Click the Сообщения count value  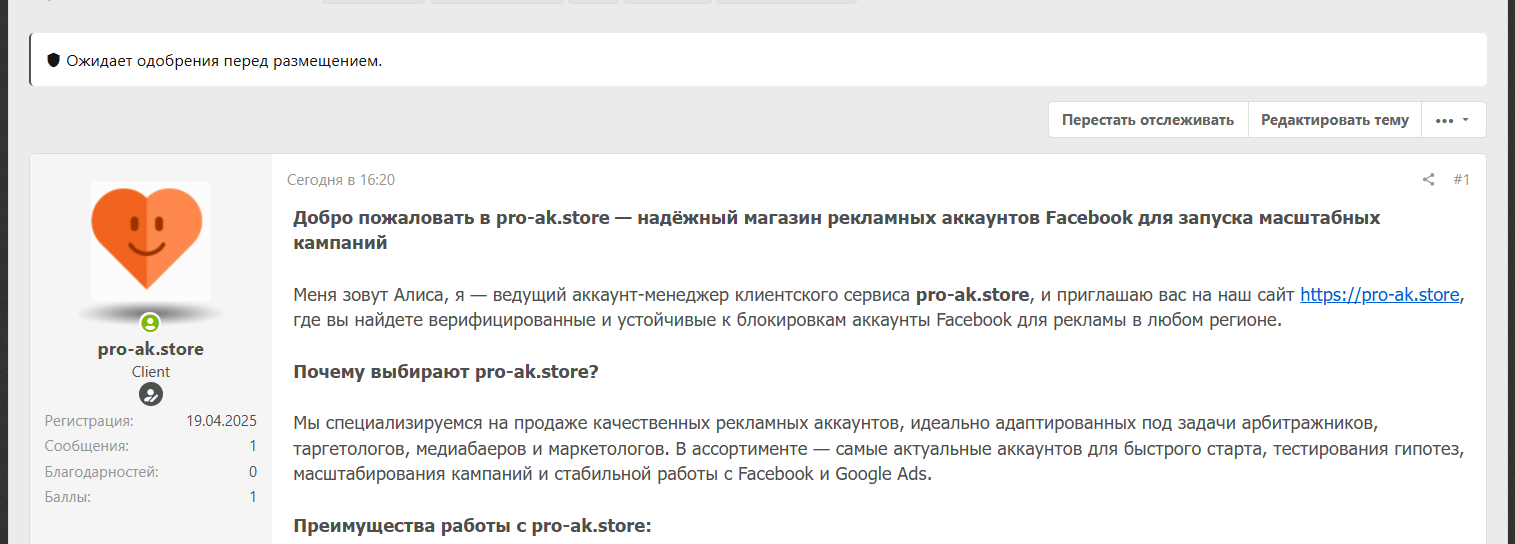click(253, 446)
